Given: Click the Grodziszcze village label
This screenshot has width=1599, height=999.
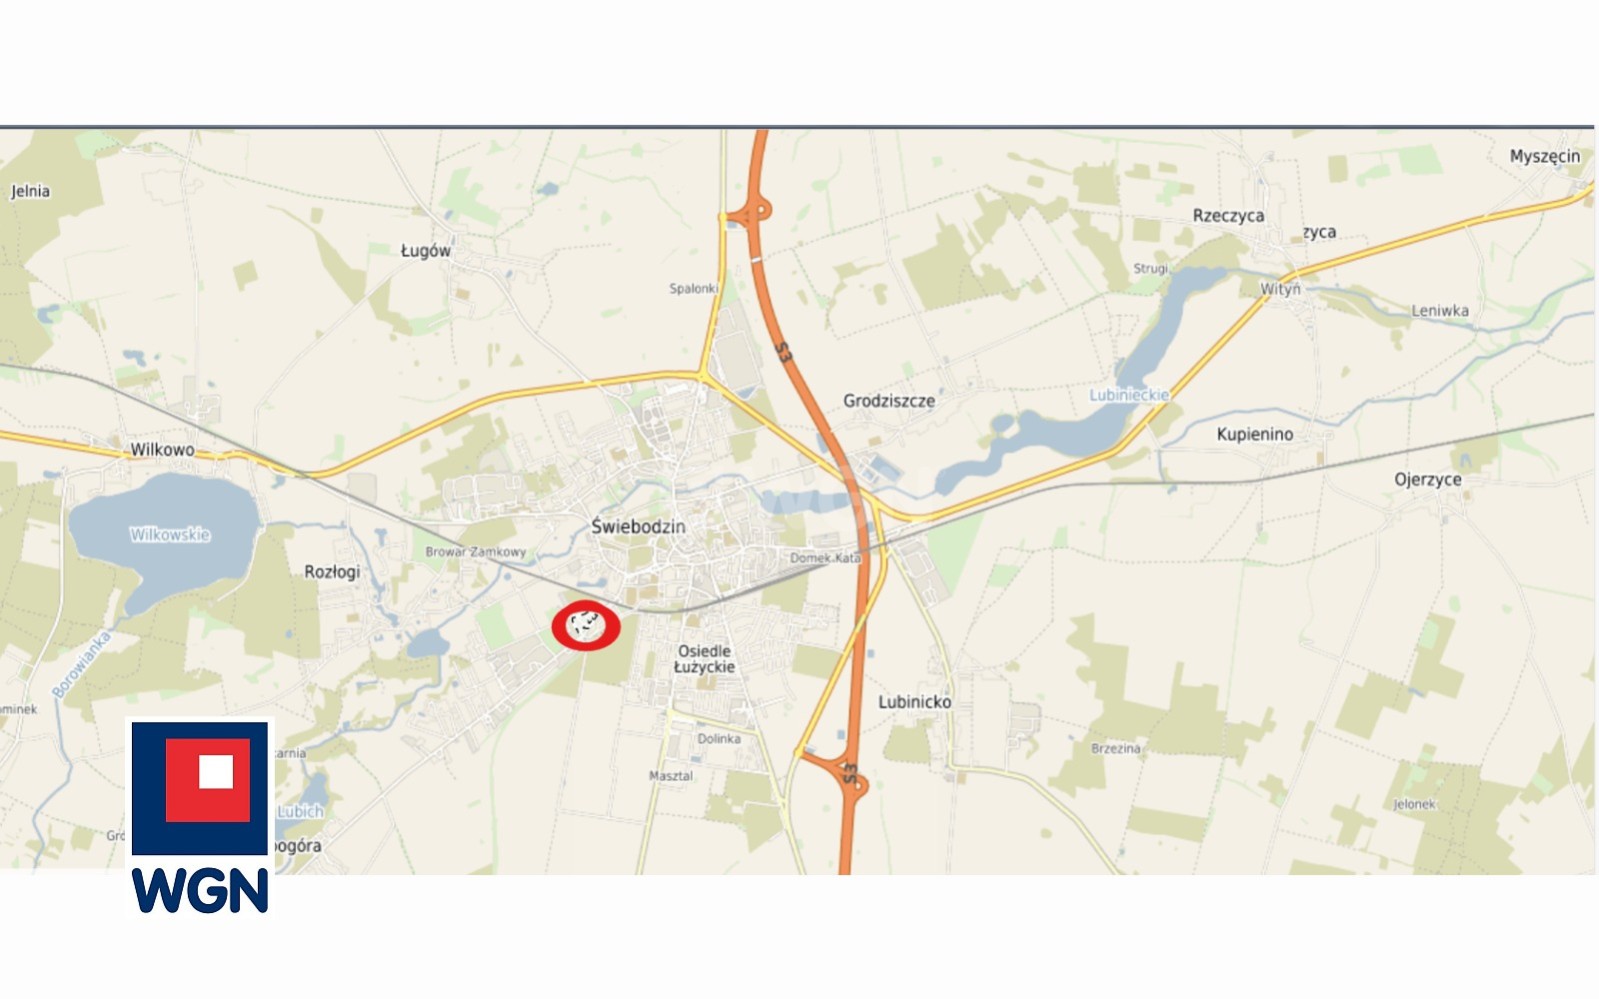Looking at the screenshot, I should point(889,400).
